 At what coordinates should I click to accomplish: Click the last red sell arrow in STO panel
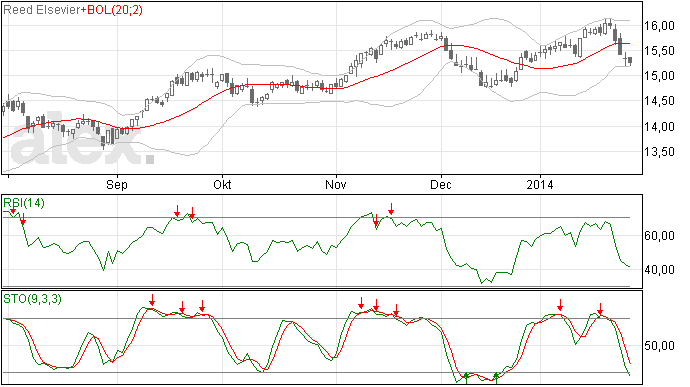click(x=600, y=309)
